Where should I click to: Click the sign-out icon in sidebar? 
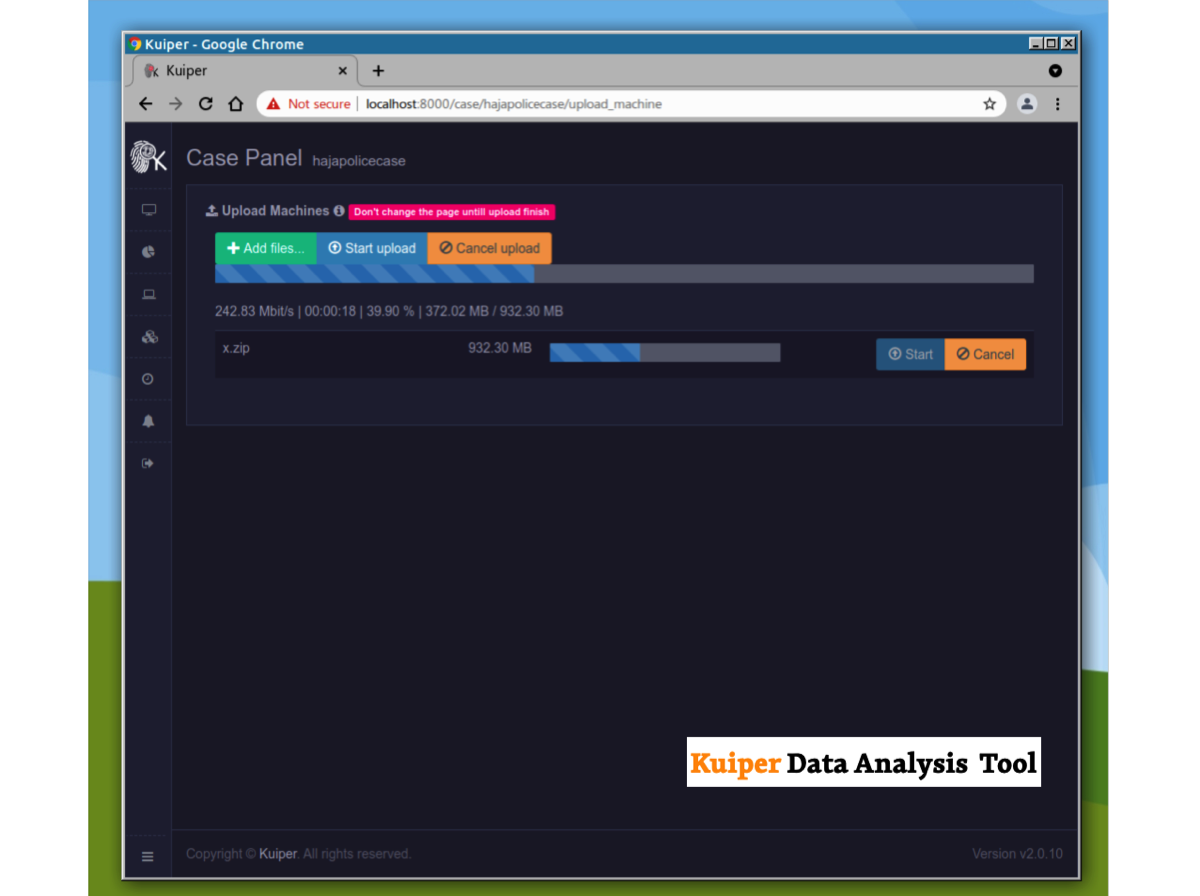tap(148, 463)
